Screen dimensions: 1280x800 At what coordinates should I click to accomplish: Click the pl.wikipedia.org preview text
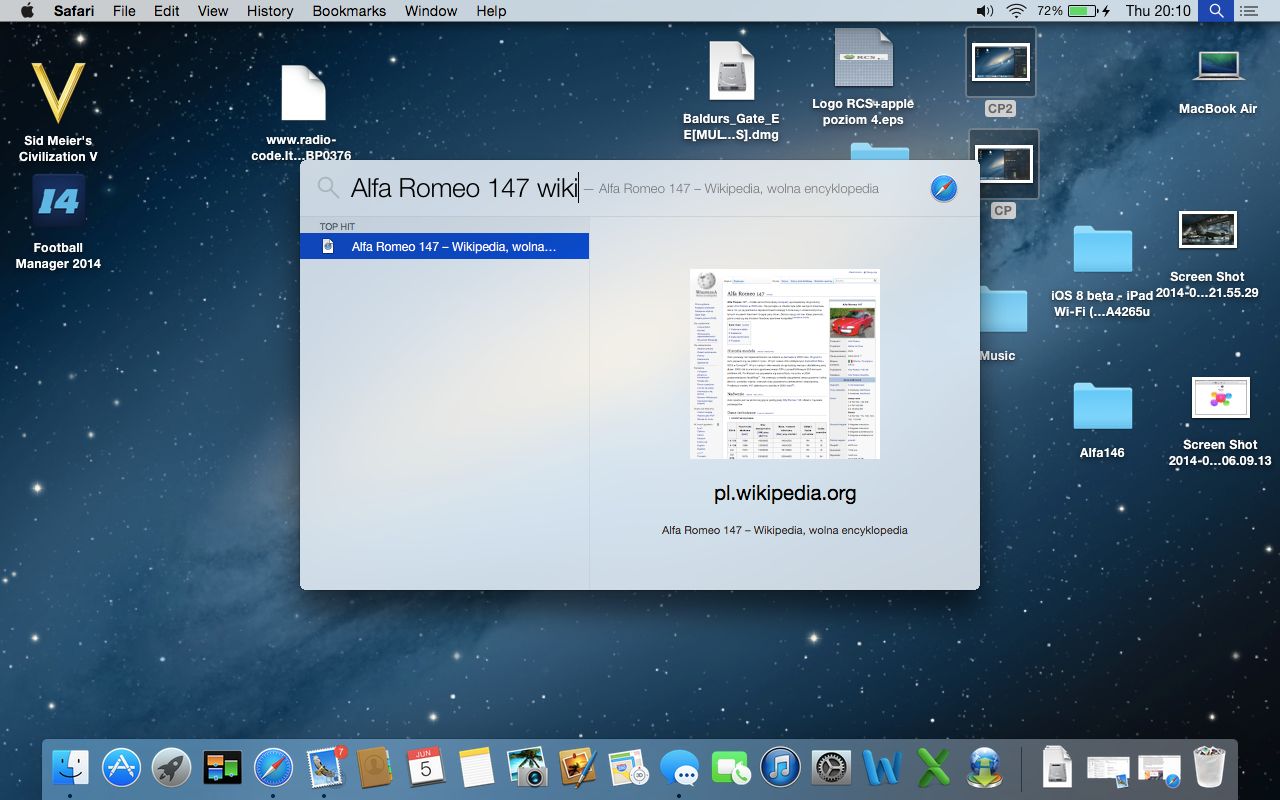coord(785,493)
